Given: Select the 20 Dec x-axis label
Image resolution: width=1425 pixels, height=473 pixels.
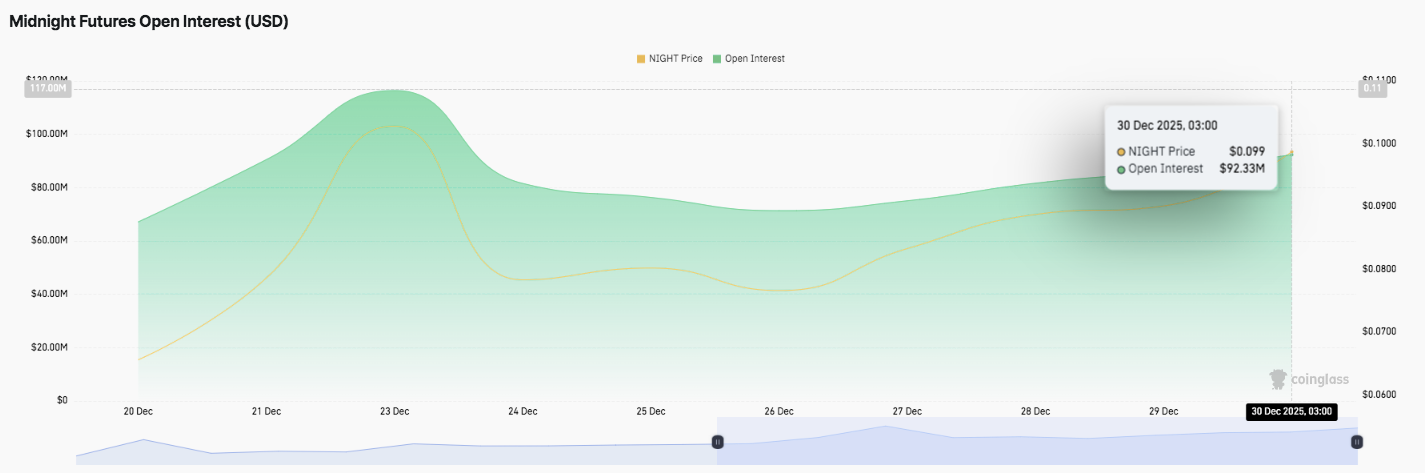Looking at the screenshot, I should [x=138, y=411].
